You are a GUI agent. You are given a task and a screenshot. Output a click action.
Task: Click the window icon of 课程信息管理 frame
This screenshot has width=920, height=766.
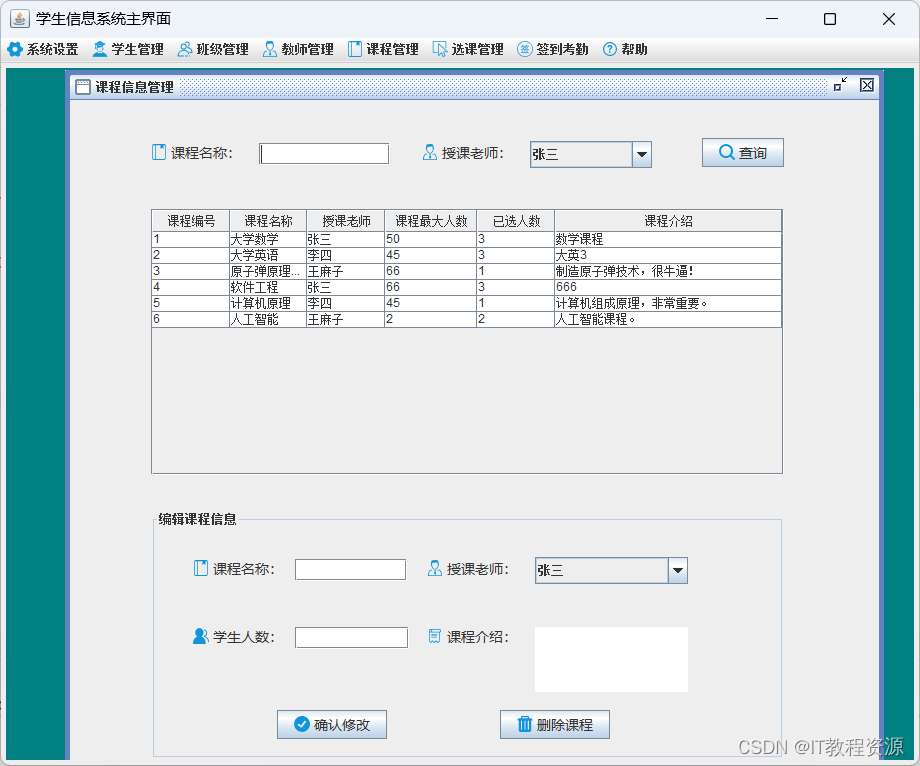83,87
